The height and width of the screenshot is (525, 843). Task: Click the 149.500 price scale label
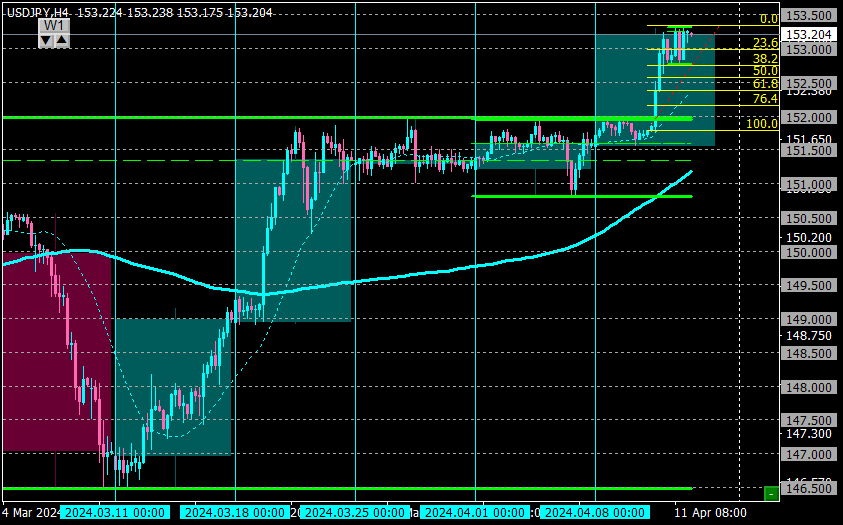pos(809,286)
